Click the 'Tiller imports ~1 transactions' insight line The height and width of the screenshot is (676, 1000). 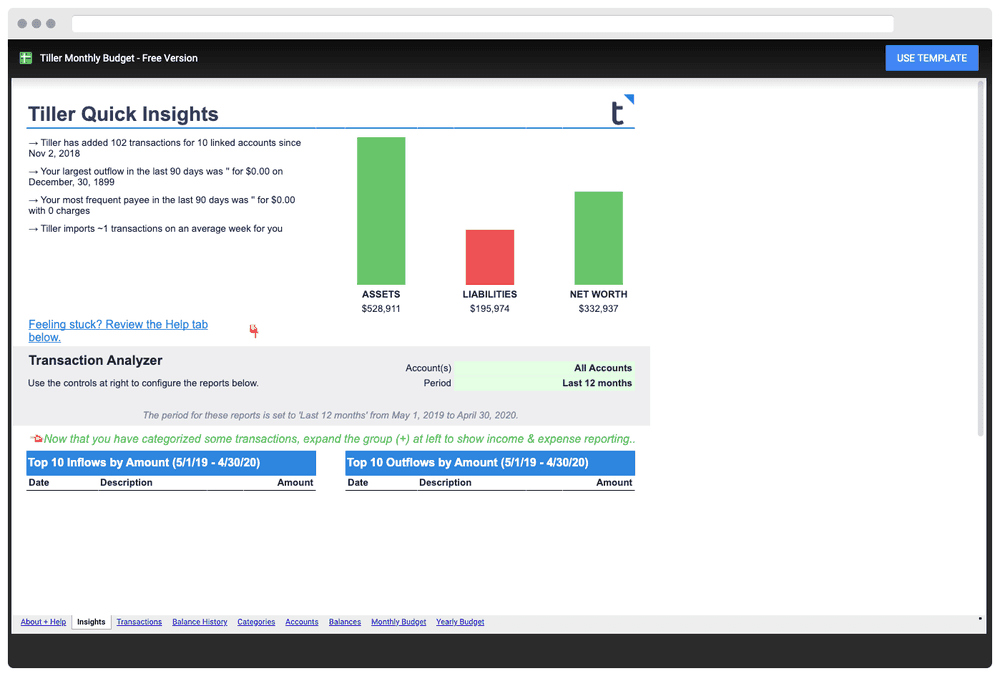156,229
